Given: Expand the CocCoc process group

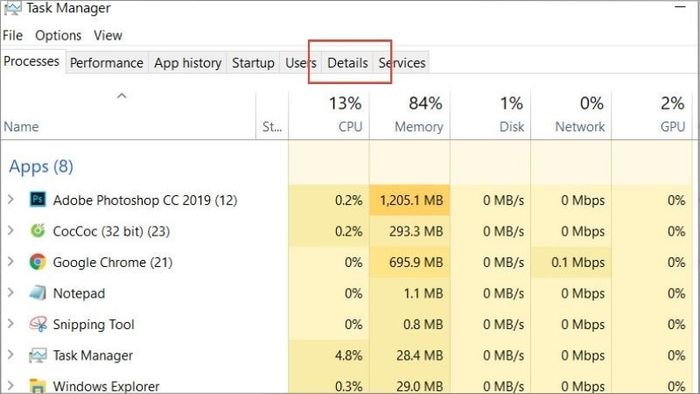Looking at the screenshot, I should tap(11, 231).
